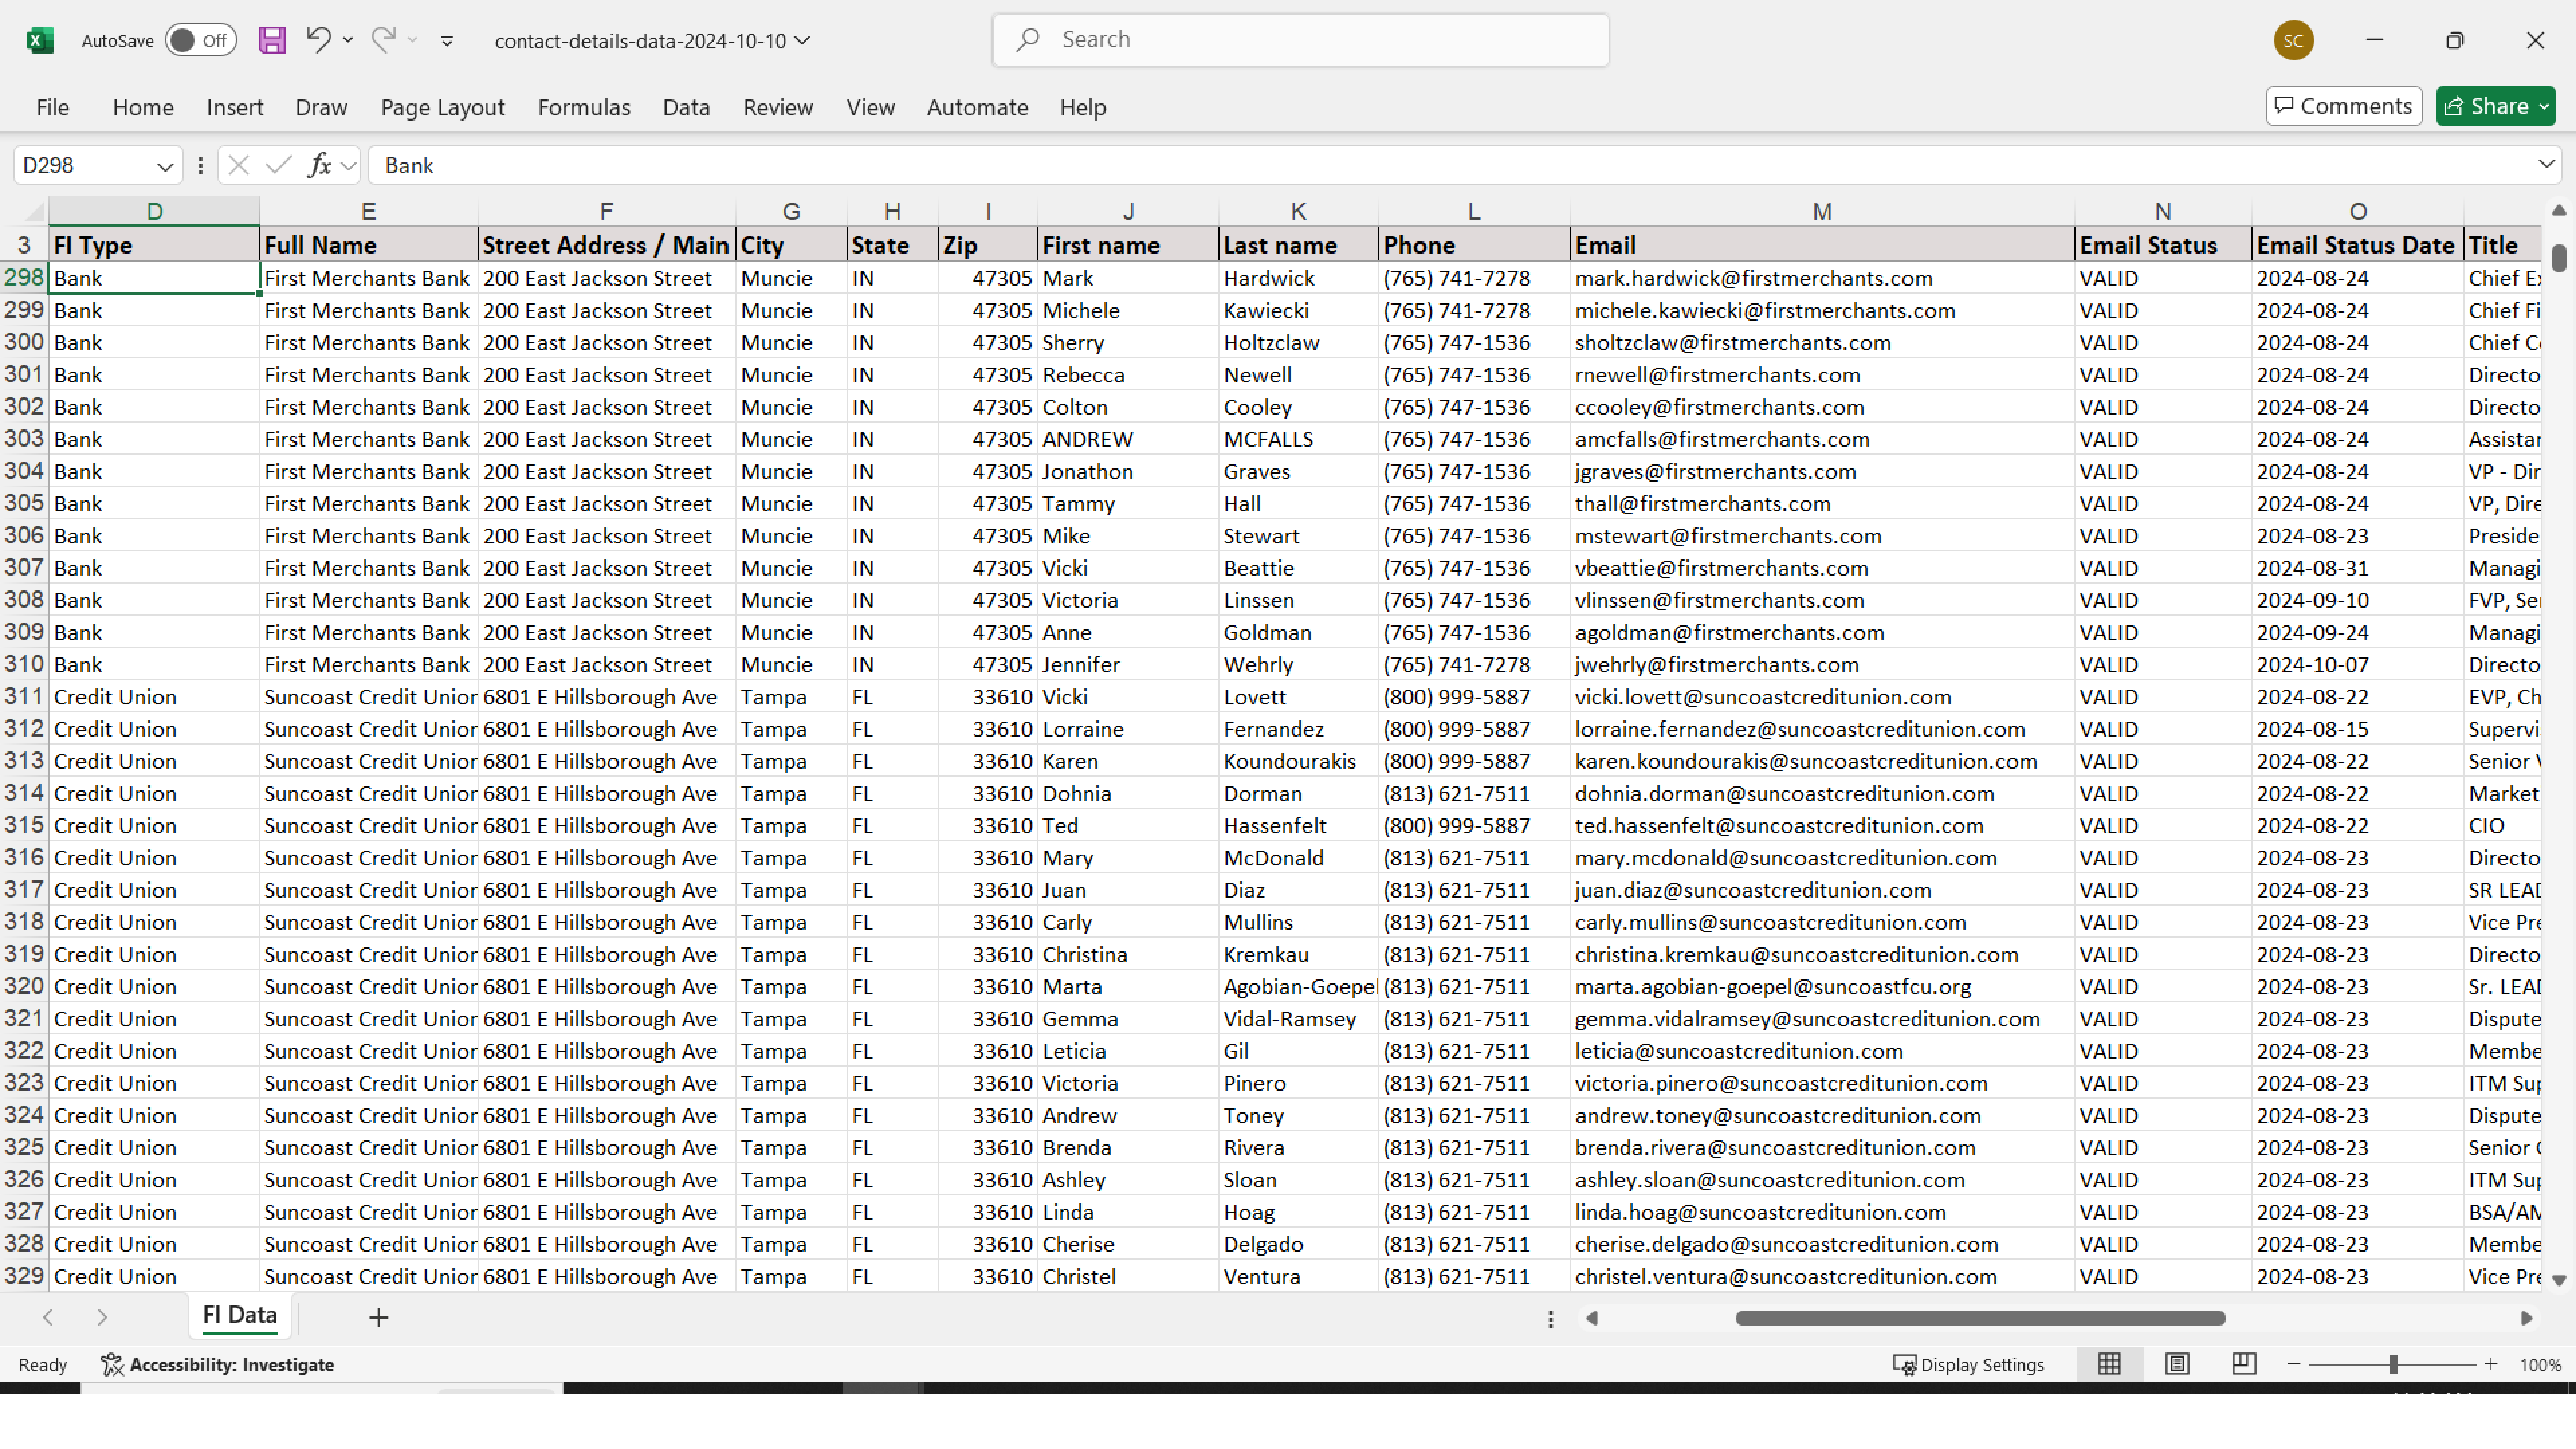Click the Excel app icon in title bar

(40, 40)
